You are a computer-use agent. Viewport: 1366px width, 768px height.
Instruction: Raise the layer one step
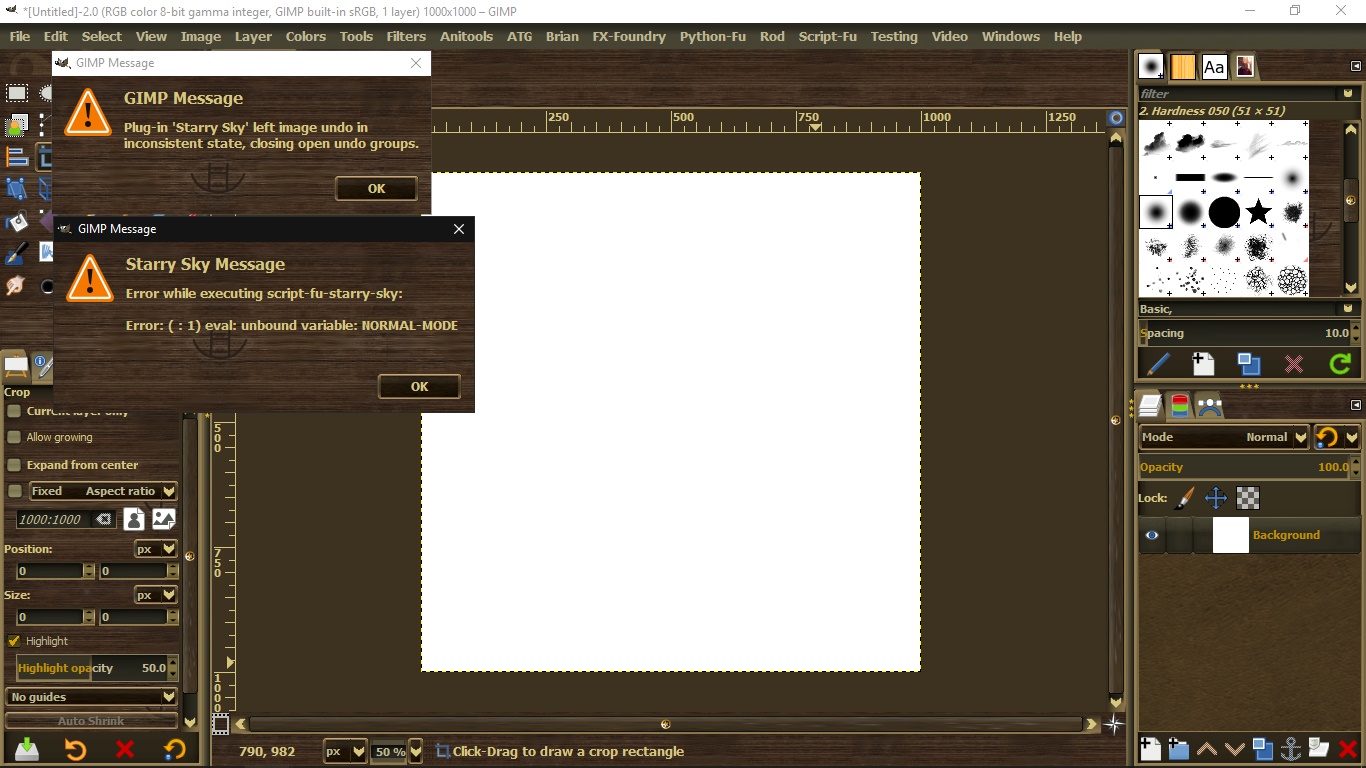(x=1207, y=749)
